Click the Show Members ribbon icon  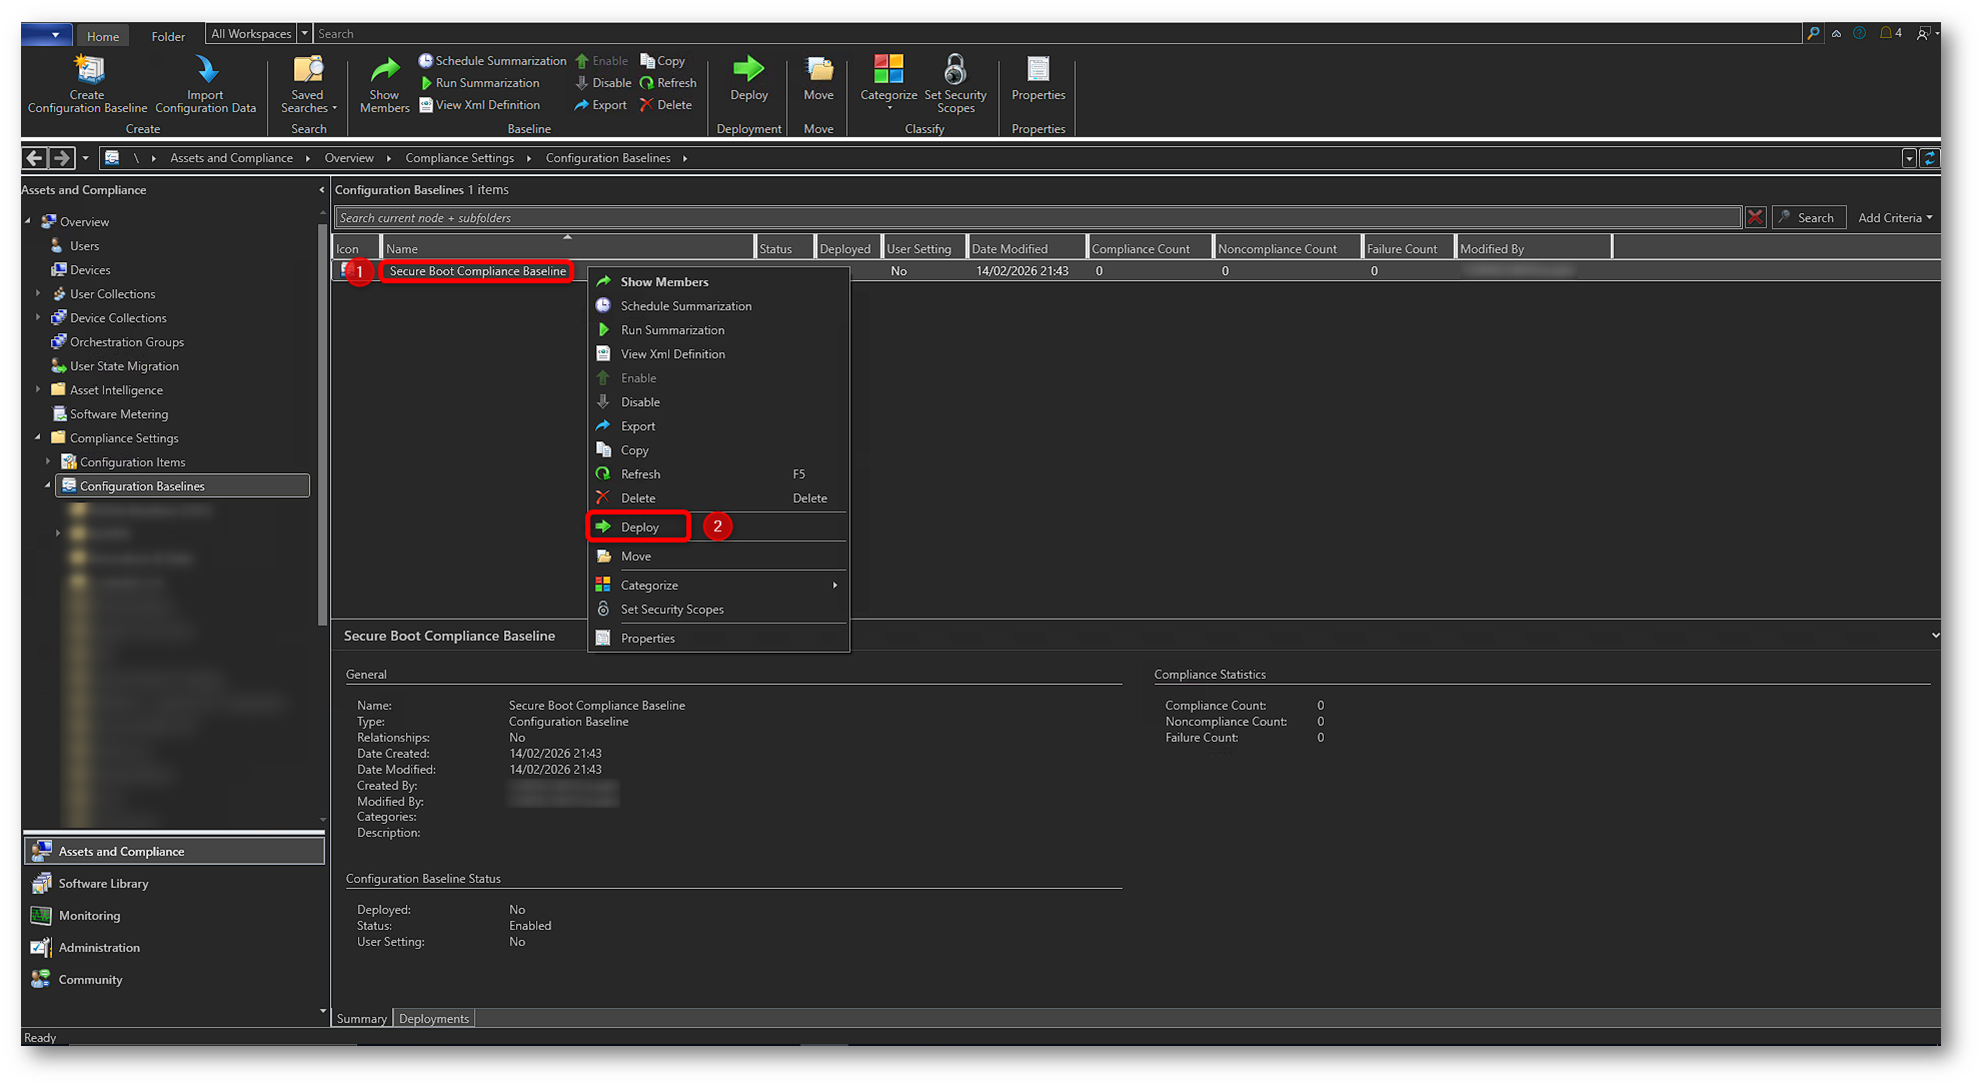tap(384, 71)
